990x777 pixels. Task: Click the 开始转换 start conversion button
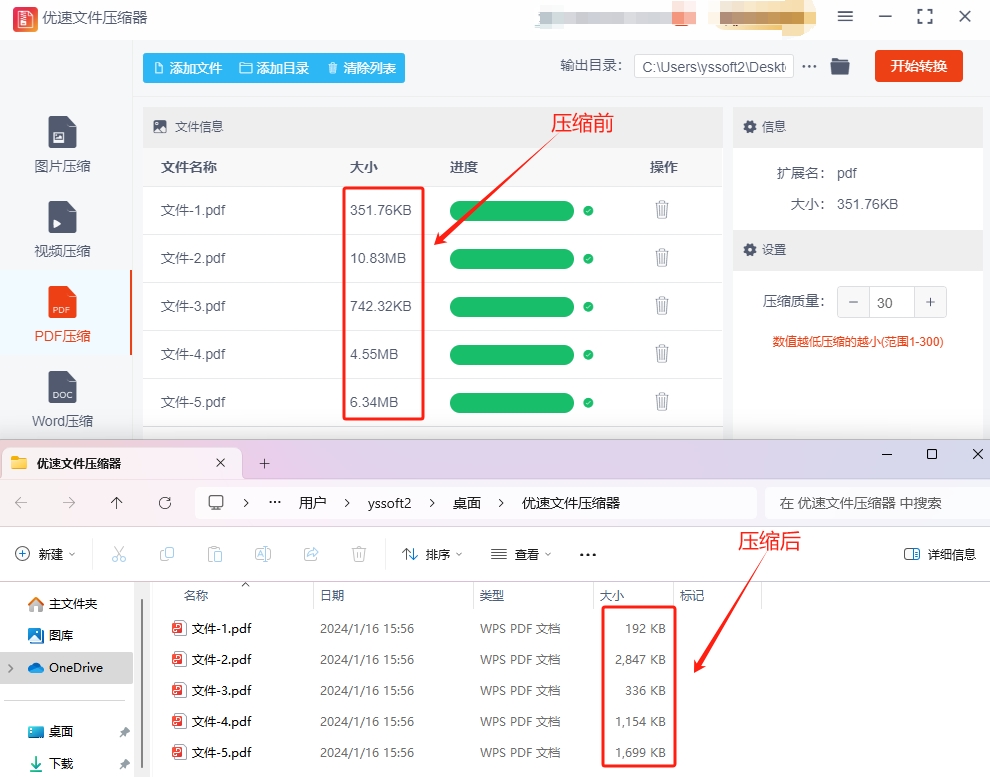coord(919,66)
